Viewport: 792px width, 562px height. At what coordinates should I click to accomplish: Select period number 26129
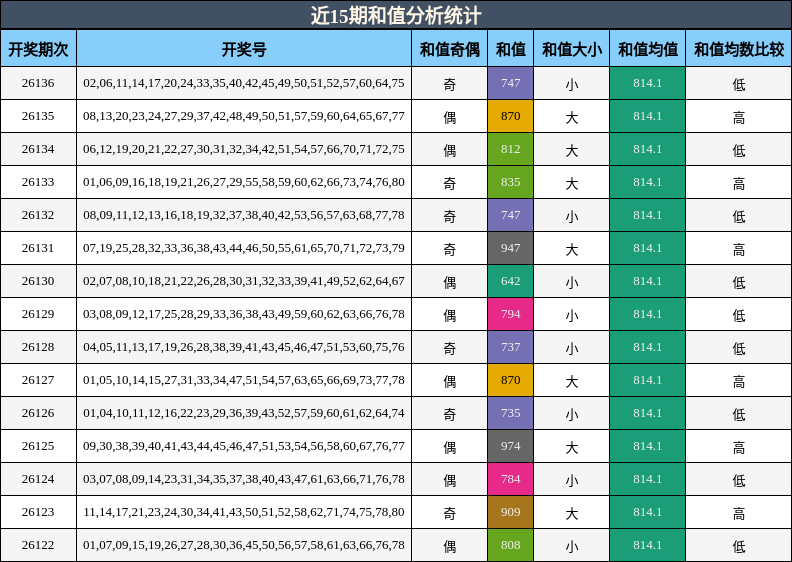[38, 314]
